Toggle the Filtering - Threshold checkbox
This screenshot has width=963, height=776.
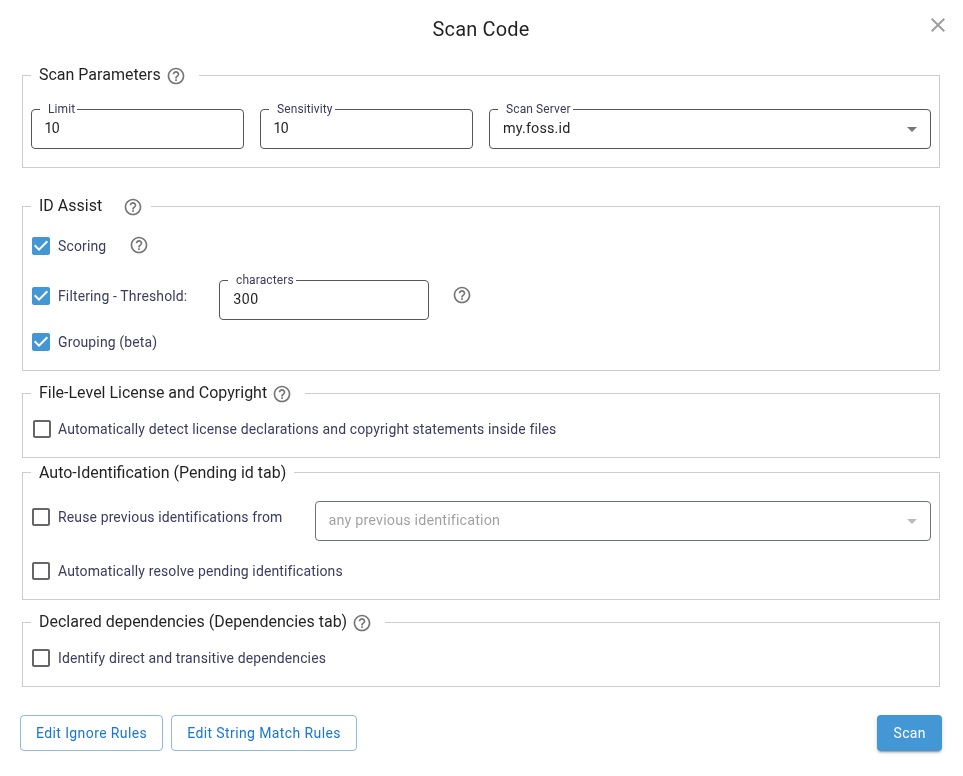[x=41, y=296]
